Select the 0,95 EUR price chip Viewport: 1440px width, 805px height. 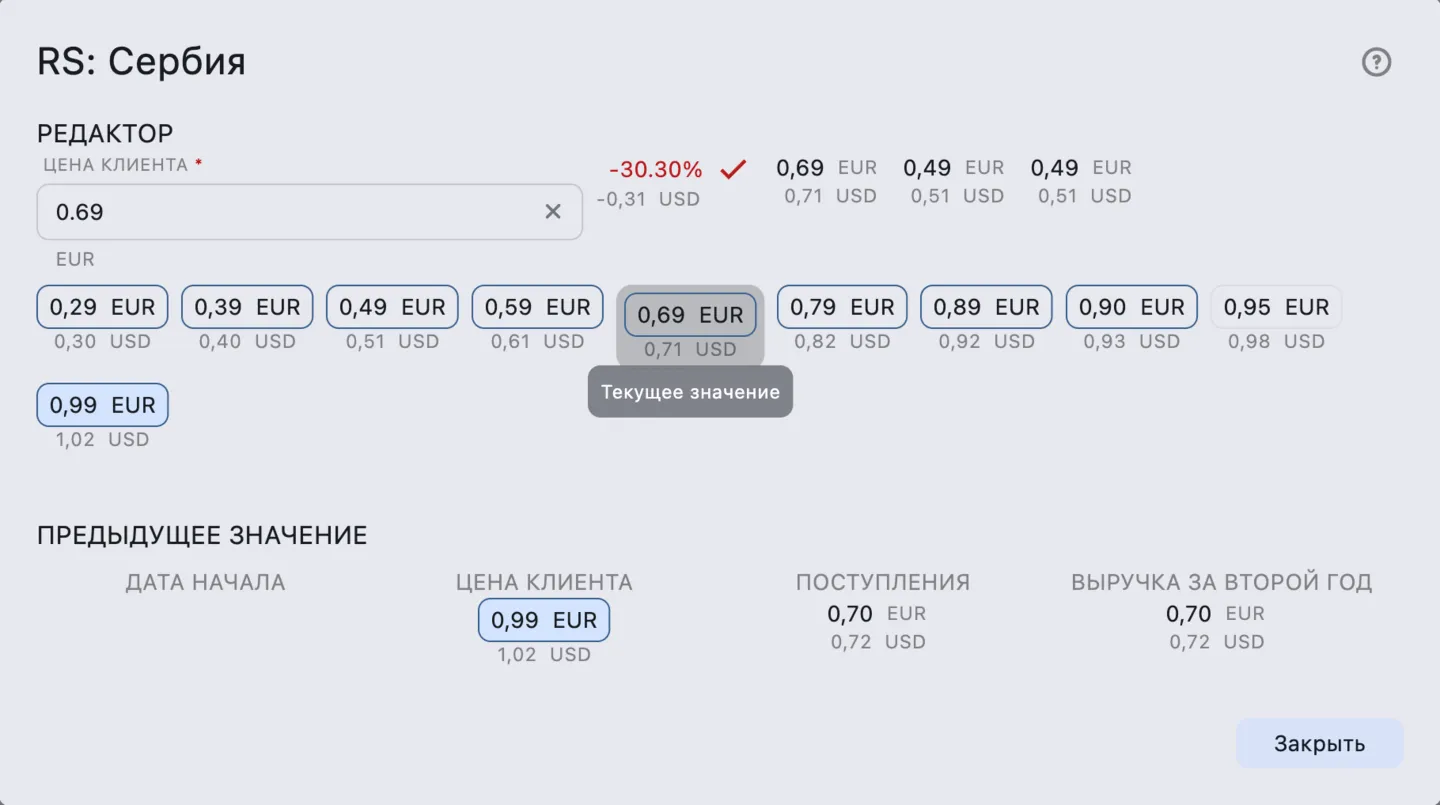click(x=1276, y=307)
